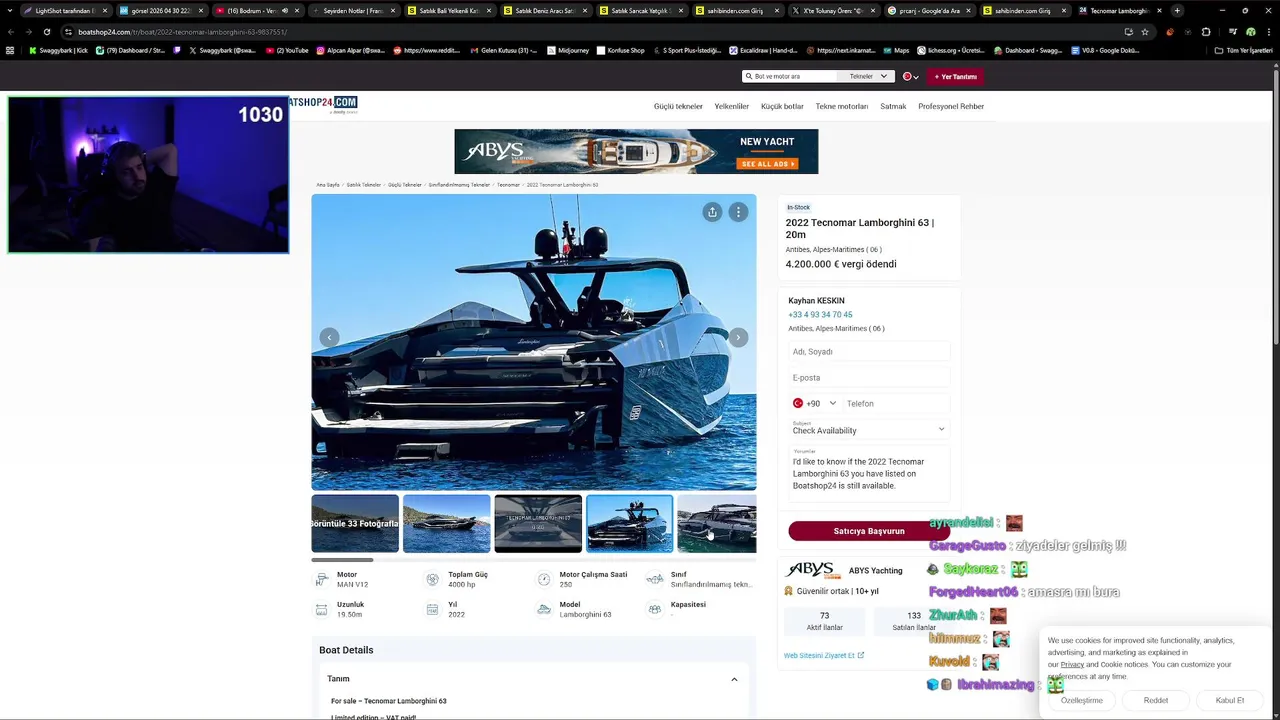Click the Uzunluk length icon
1280x720 pixels.
click(x=322, y=609)
